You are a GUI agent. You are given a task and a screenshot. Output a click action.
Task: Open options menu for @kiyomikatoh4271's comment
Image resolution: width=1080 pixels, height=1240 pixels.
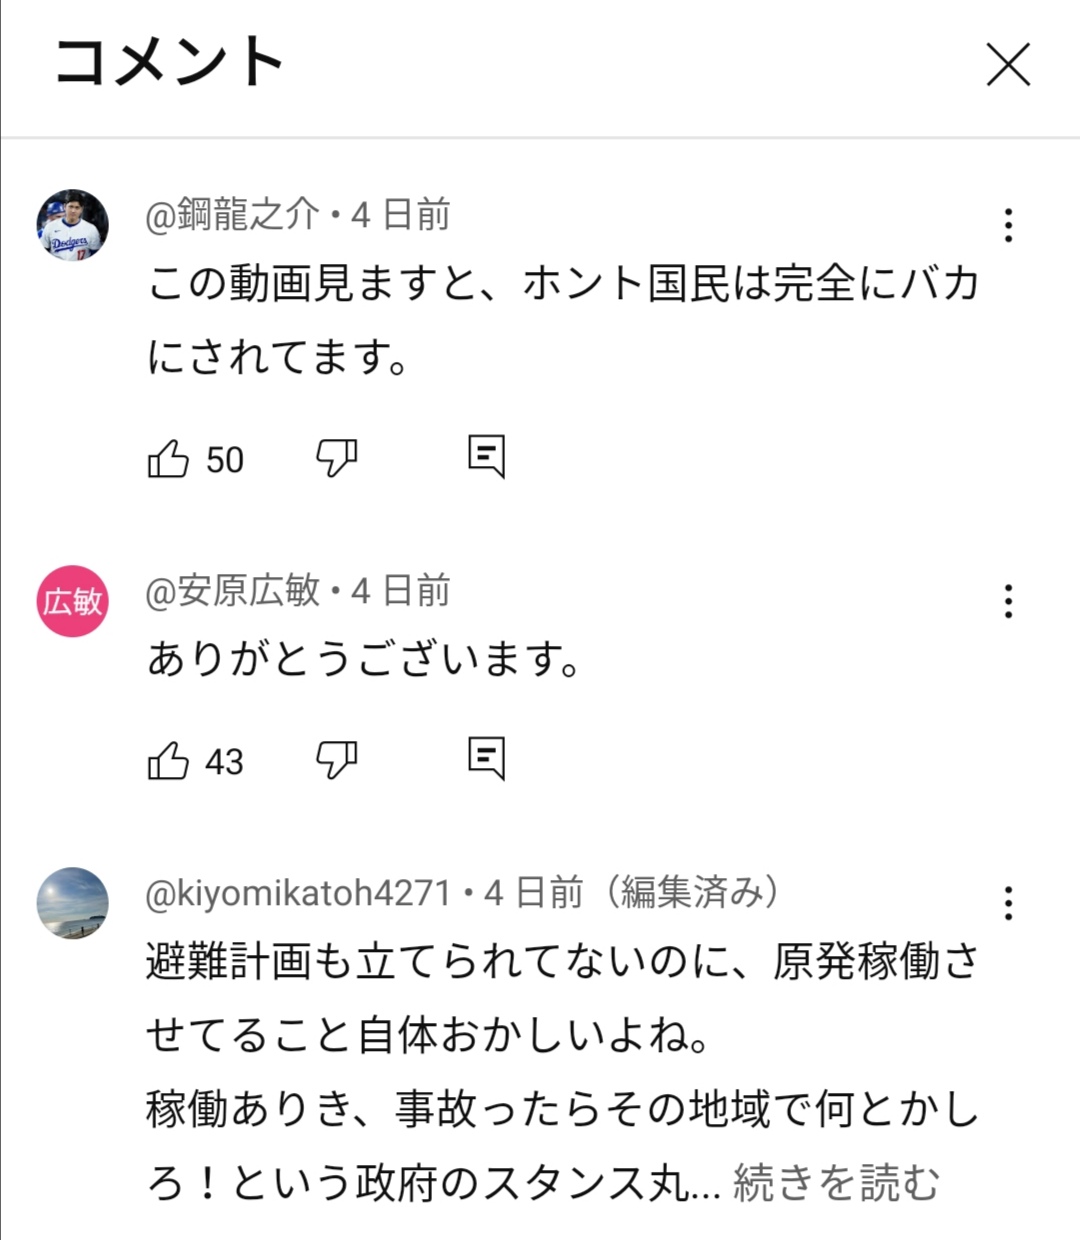[x=1008, y=903]
